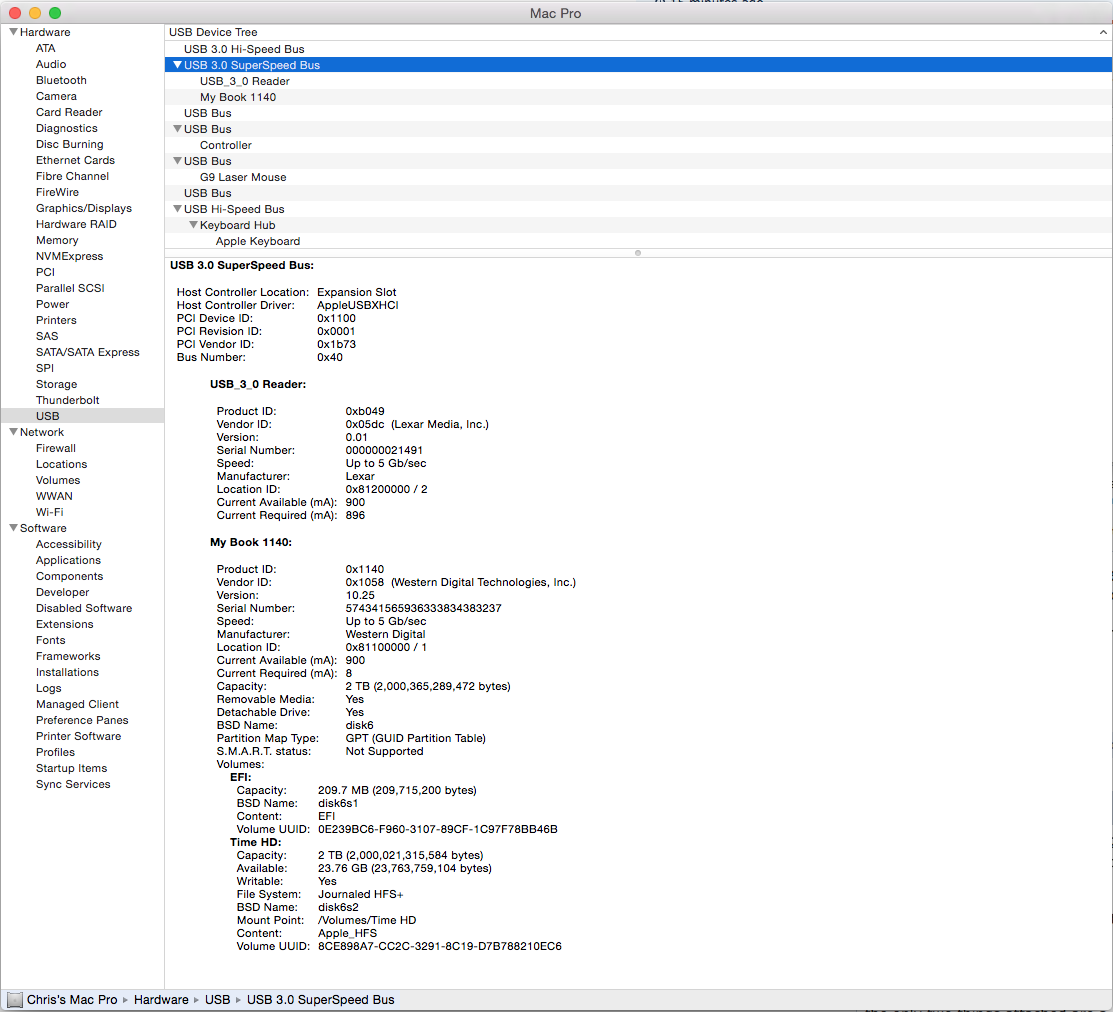Viewport: 1113px width, 1012px height.
Task: Open Disc Burning section
Action: pos(70,144)
